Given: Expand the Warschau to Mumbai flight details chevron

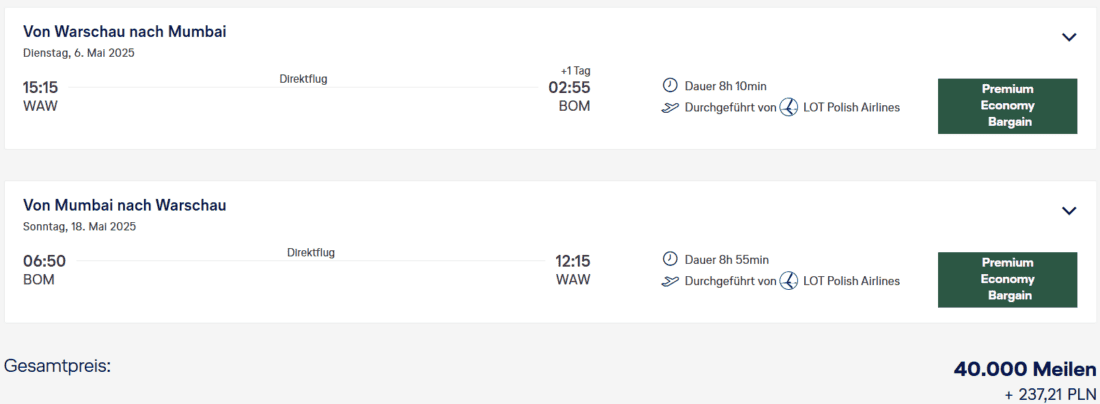Looking at the screenshot, I should click(x=1069, y=37).
